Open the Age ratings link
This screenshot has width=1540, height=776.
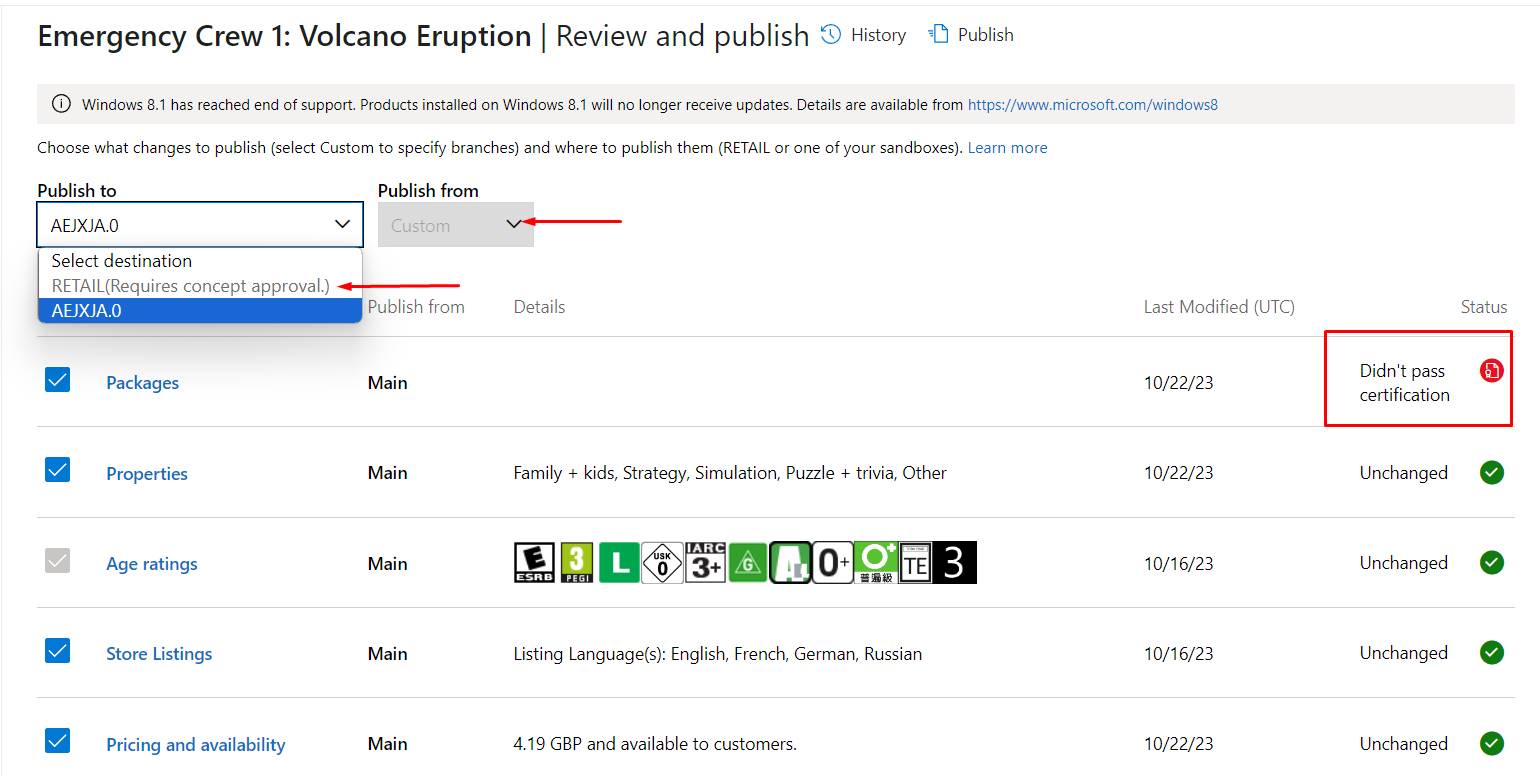pos(152,564)
